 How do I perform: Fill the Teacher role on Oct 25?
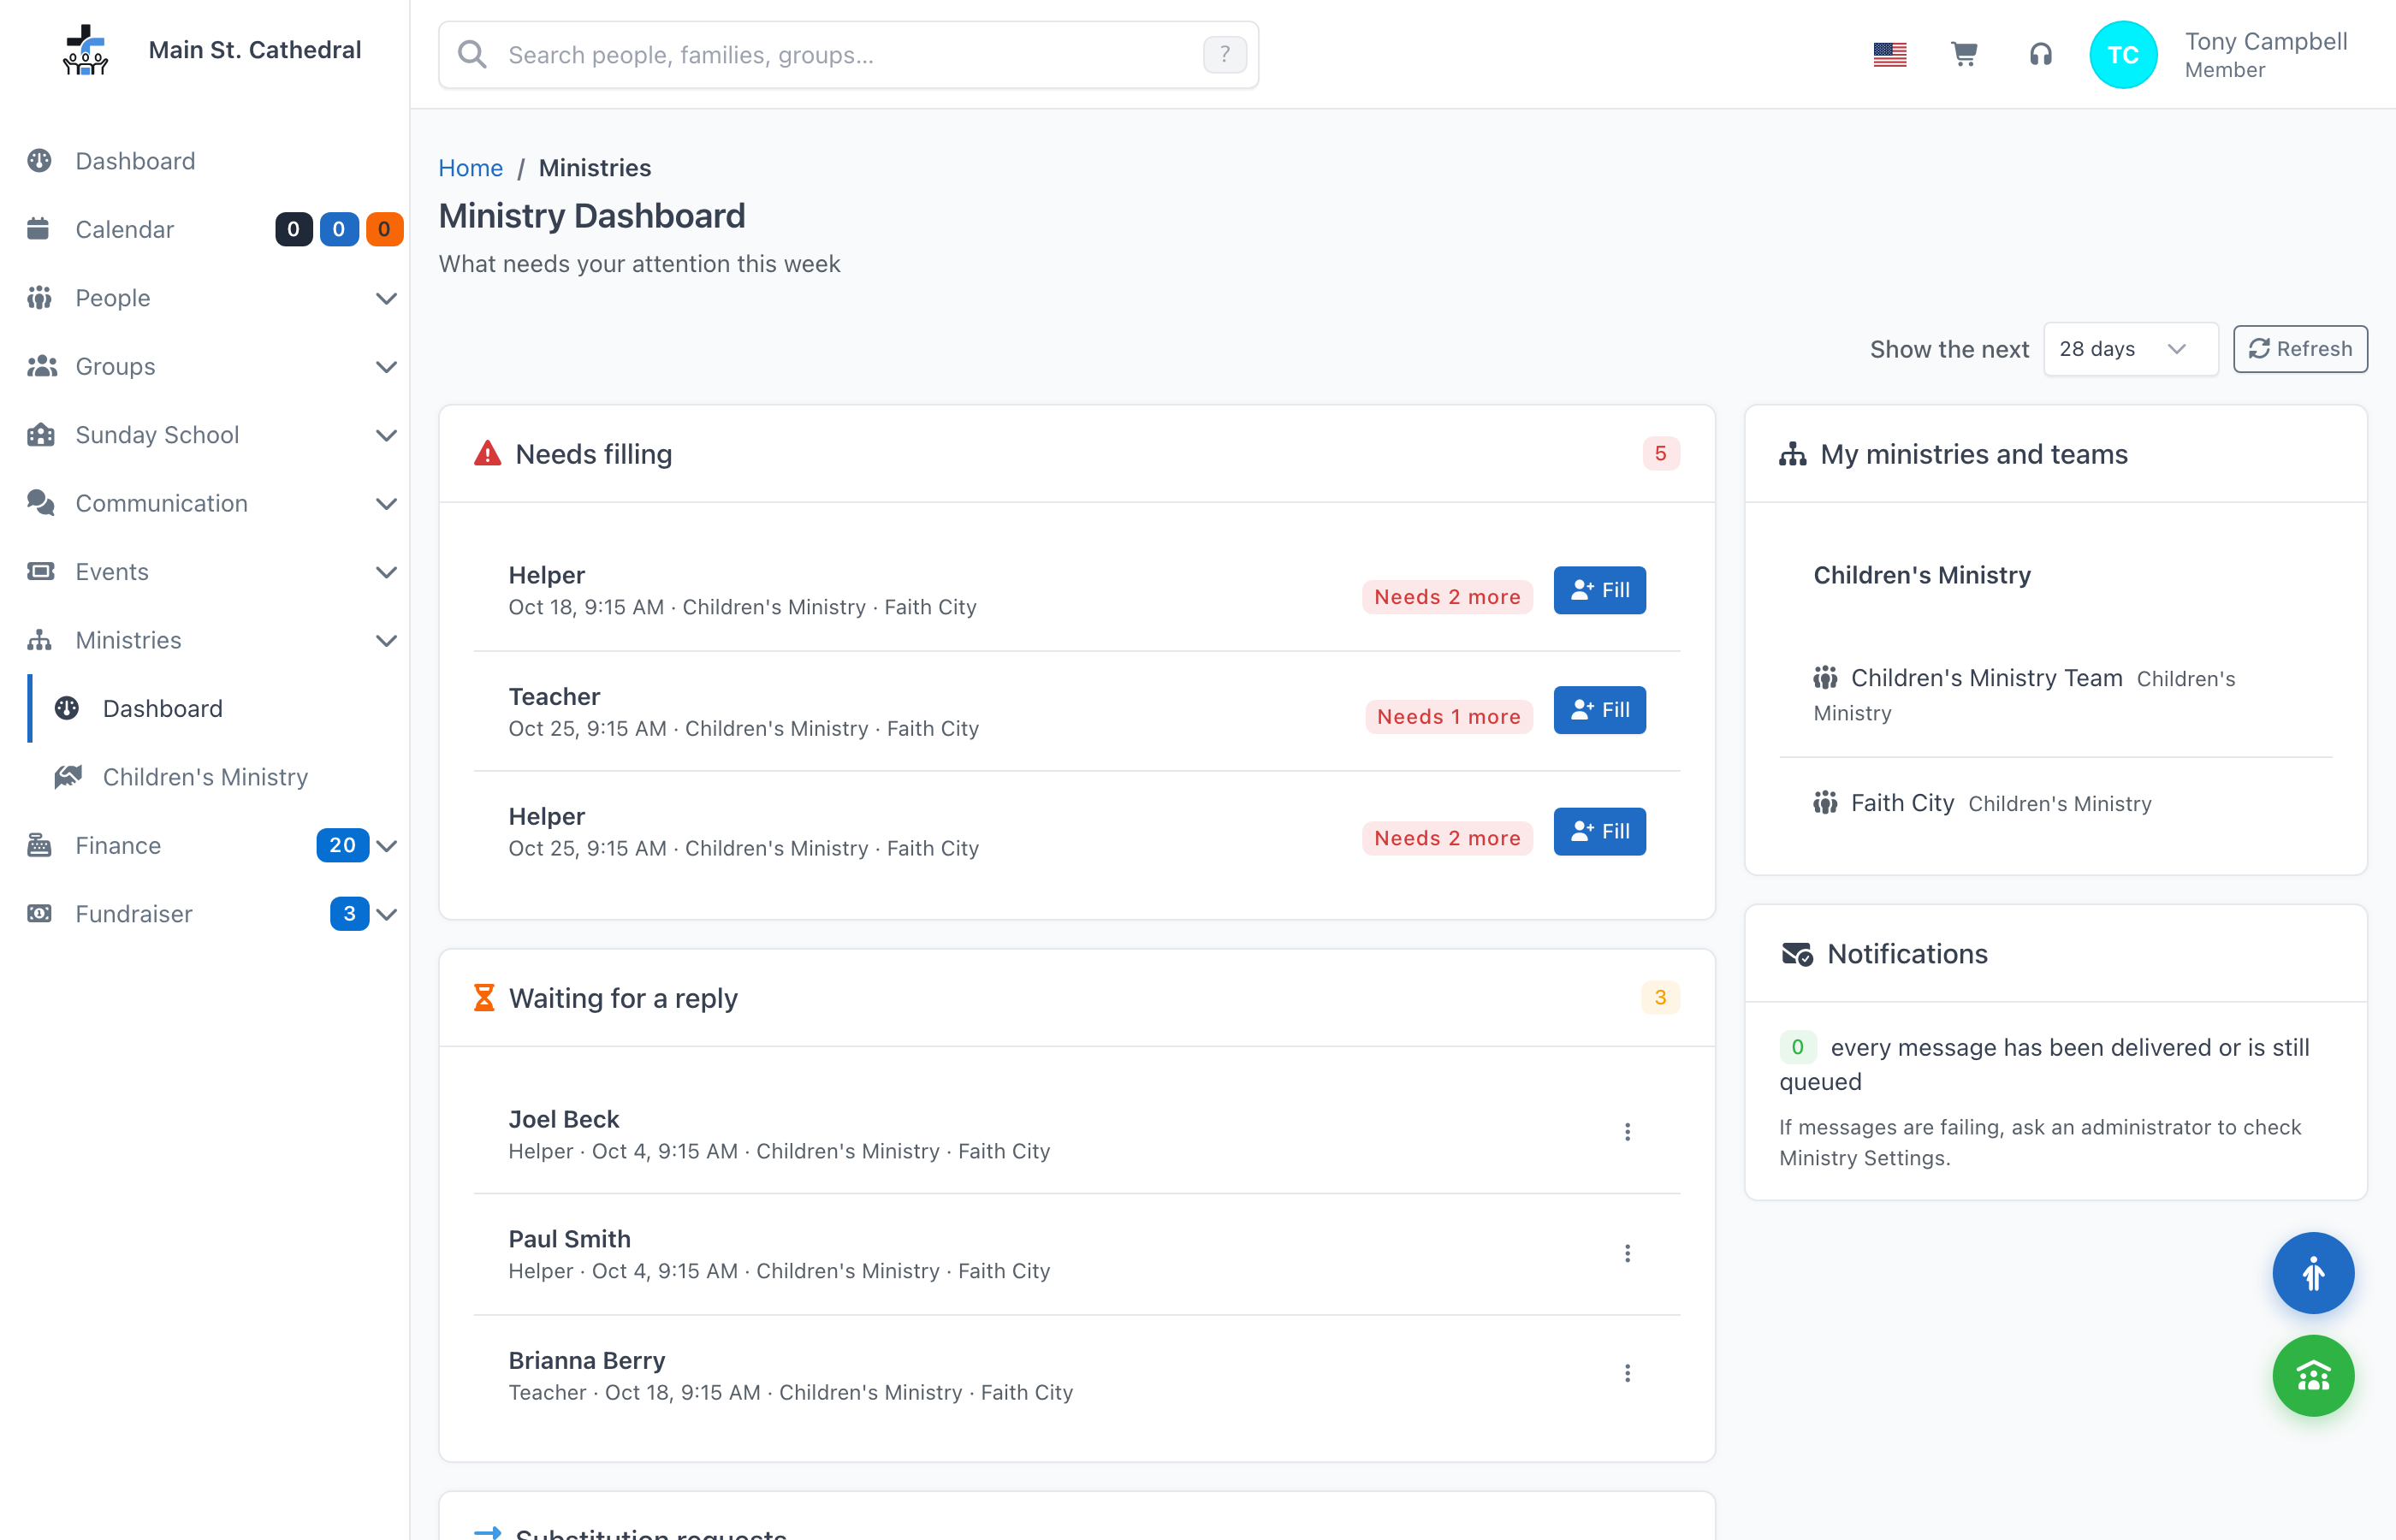click(x=1599, y=710)
